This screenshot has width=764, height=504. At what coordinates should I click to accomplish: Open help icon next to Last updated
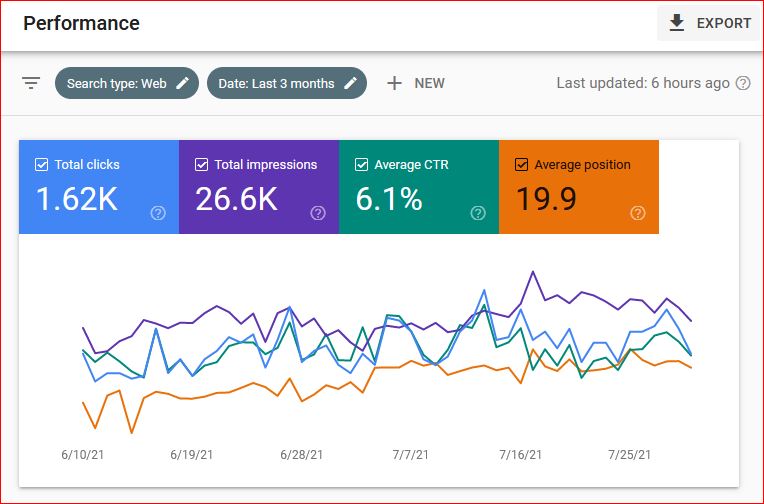(x=743, y=83)
